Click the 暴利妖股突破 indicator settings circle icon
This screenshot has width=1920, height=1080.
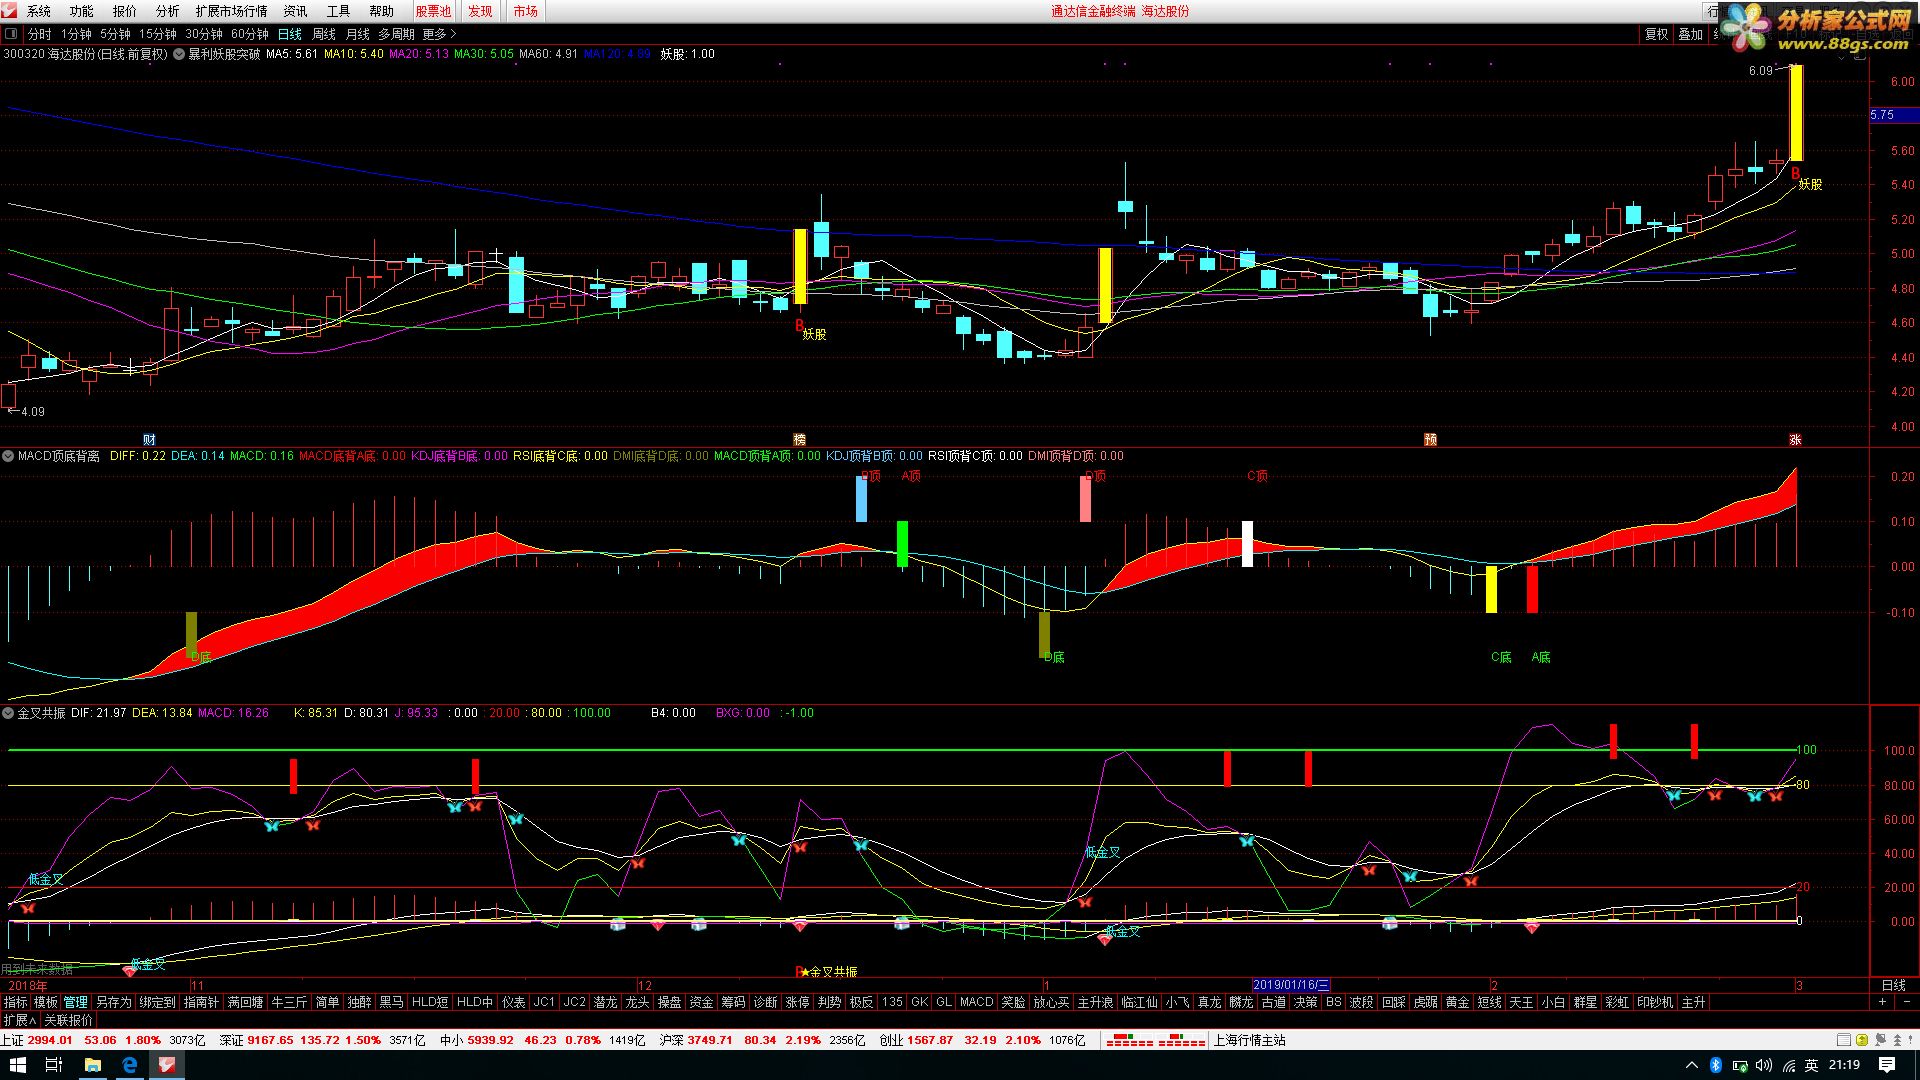(x=179, y=54)
